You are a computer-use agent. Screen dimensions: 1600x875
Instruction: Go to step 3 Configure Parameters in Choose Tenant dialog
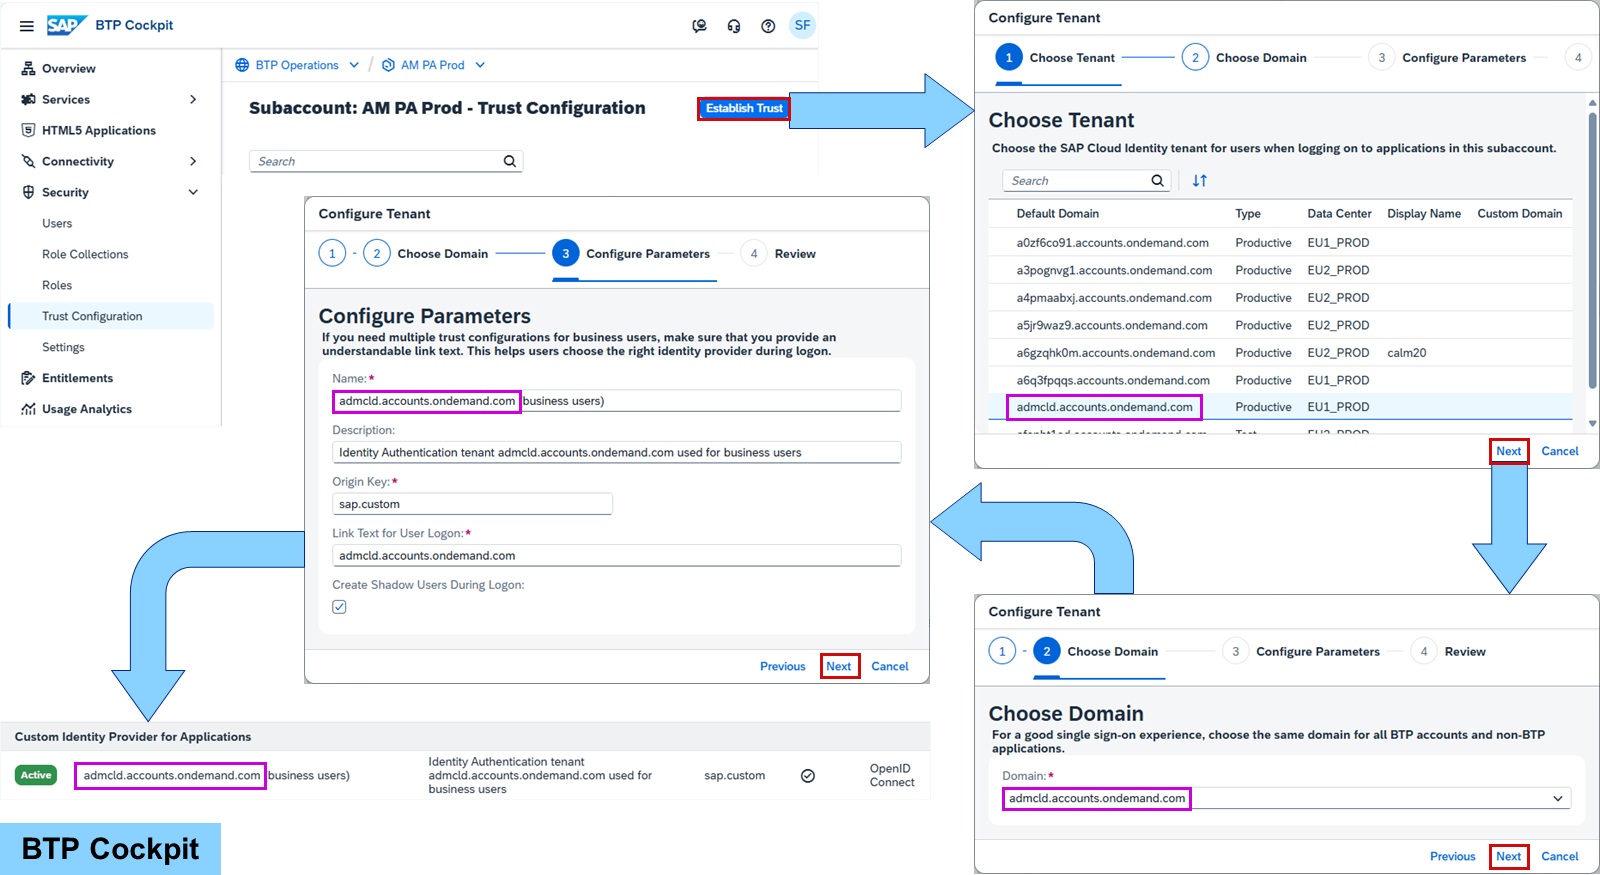(x=1447, y=58)
